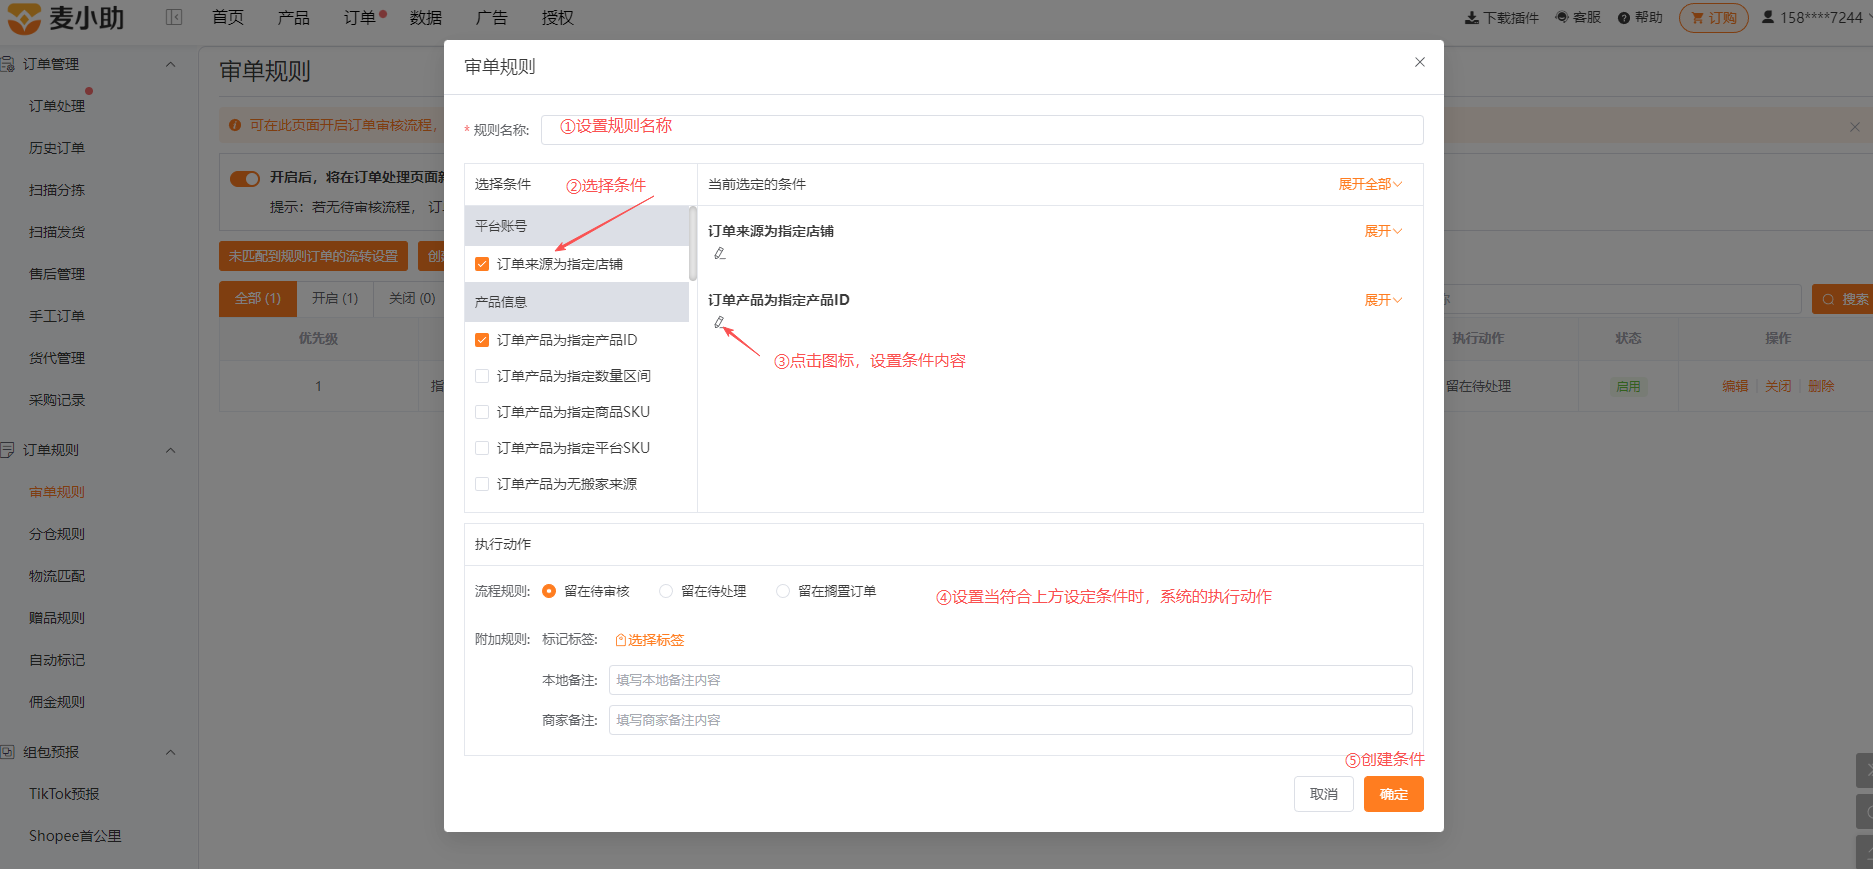Click 未匹配到规则订单的流转设置 button
Screen dimensions: 1873x869
(313, 256)
